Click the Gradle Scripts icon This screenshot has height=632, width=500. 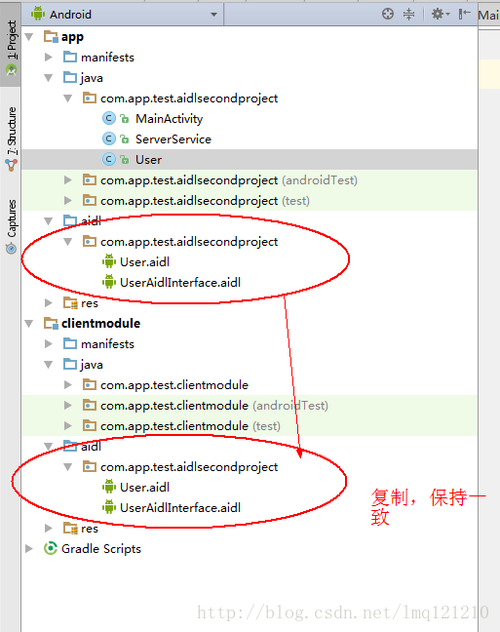click(x=50, y=548)
